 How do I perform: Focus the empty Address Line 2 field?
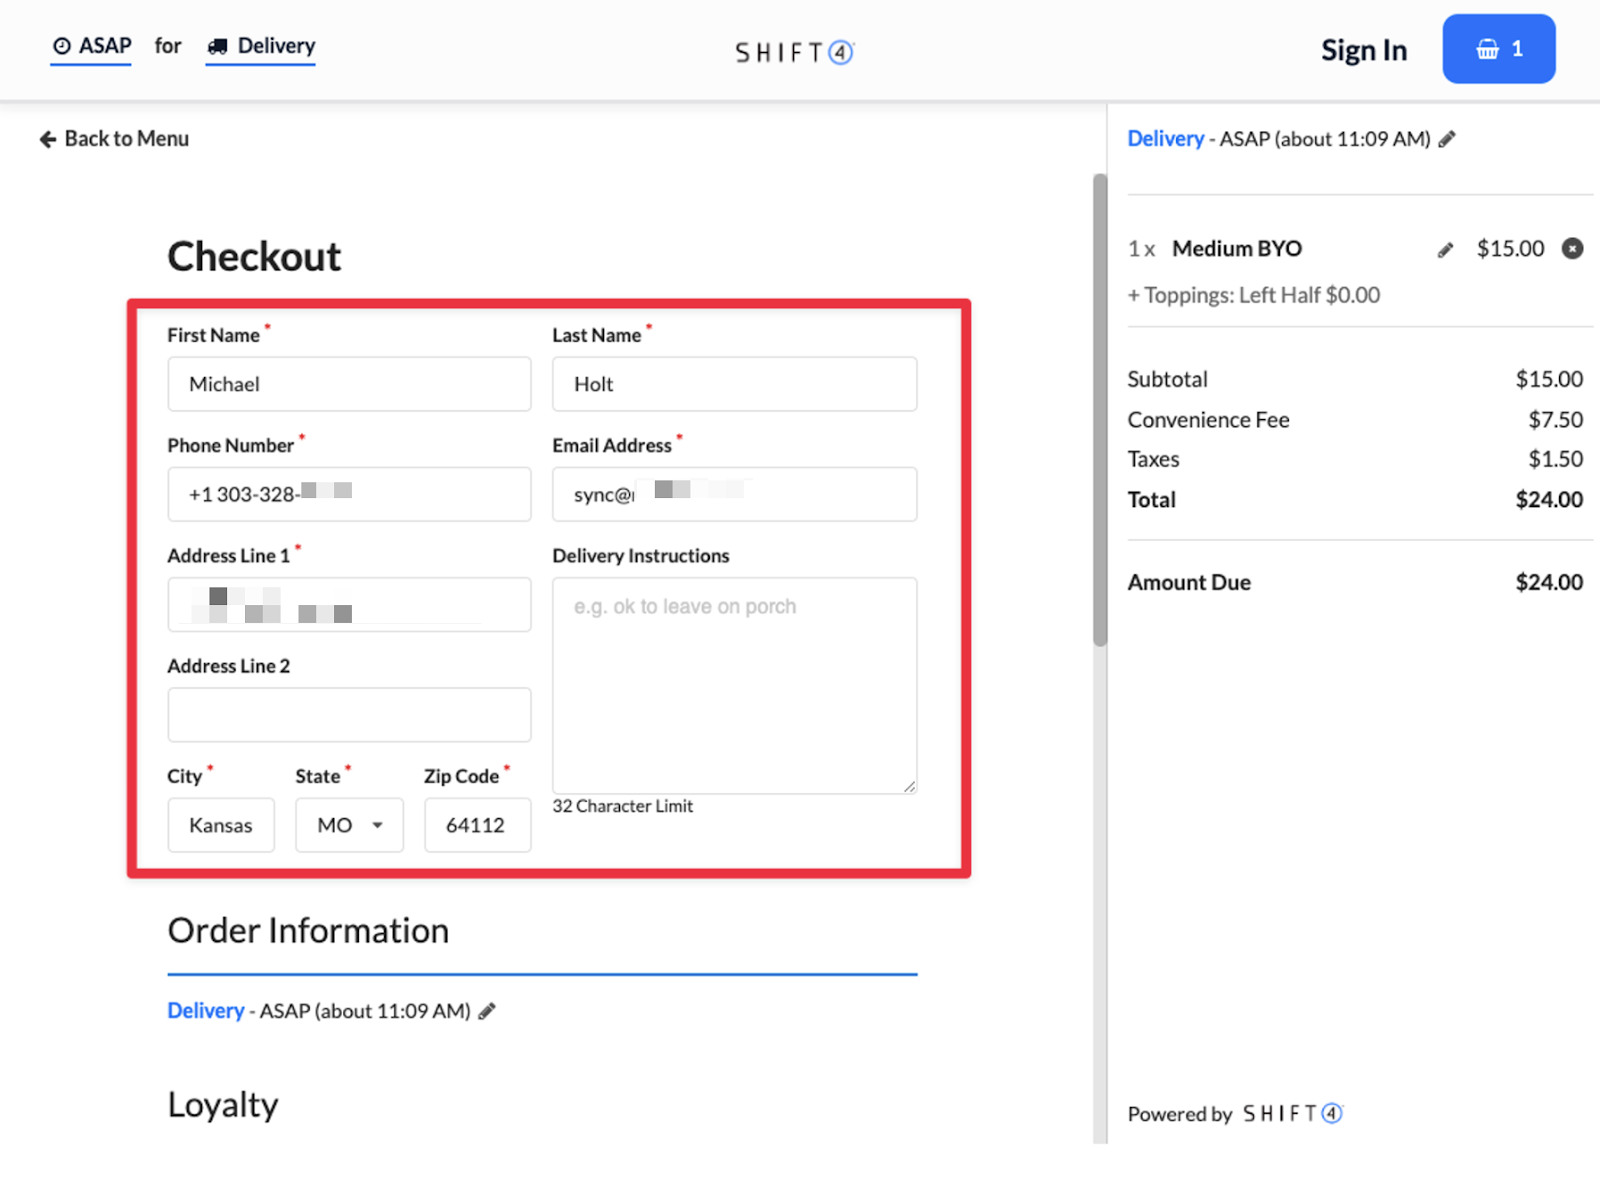(x=349, y=715)
